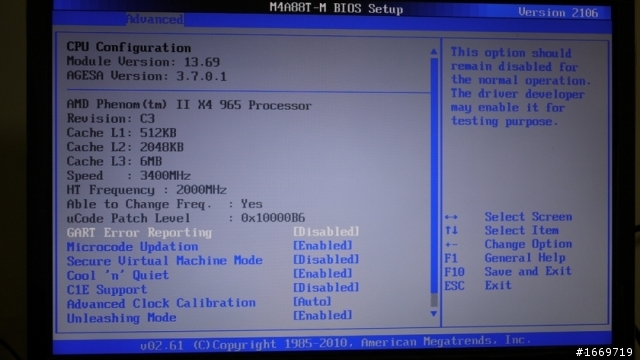Click Version 2106 label
The width and height of the screenshot is (640, 360).
[558, 13]
